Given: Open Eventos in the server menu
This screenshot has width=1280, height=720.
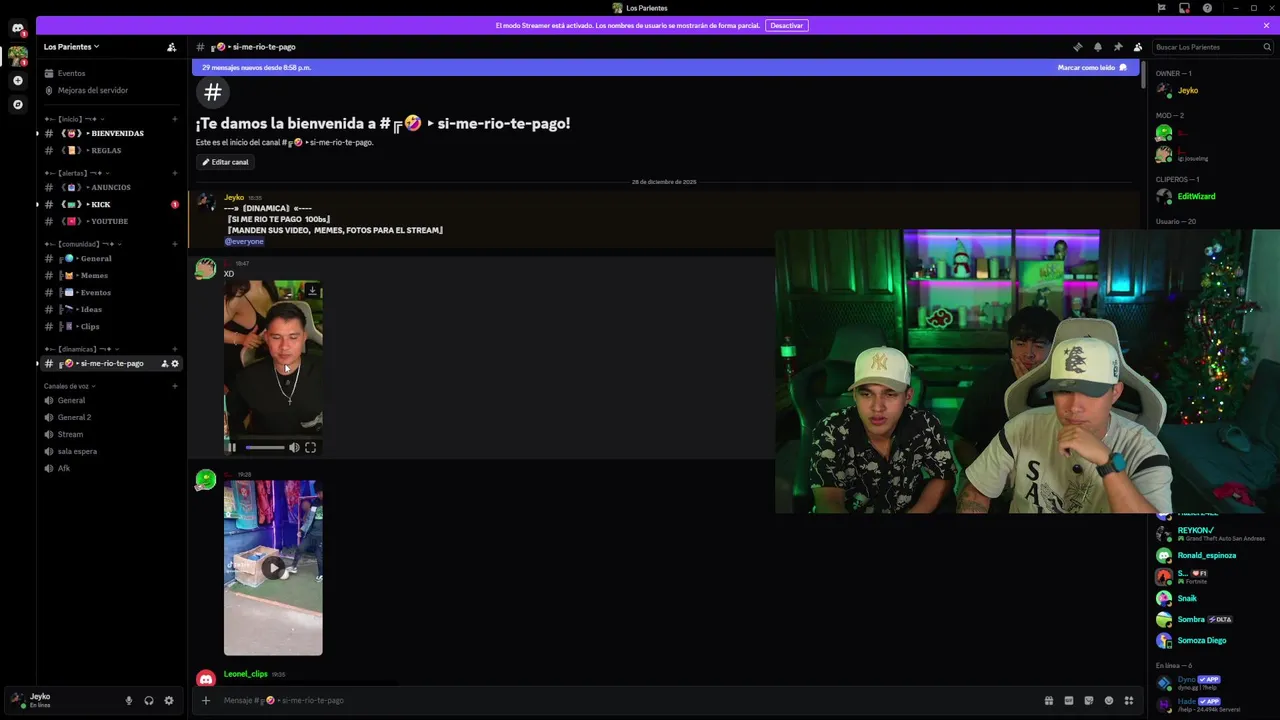Looking at the screenshot, I should pyautogui.click(x=110, y=74).
